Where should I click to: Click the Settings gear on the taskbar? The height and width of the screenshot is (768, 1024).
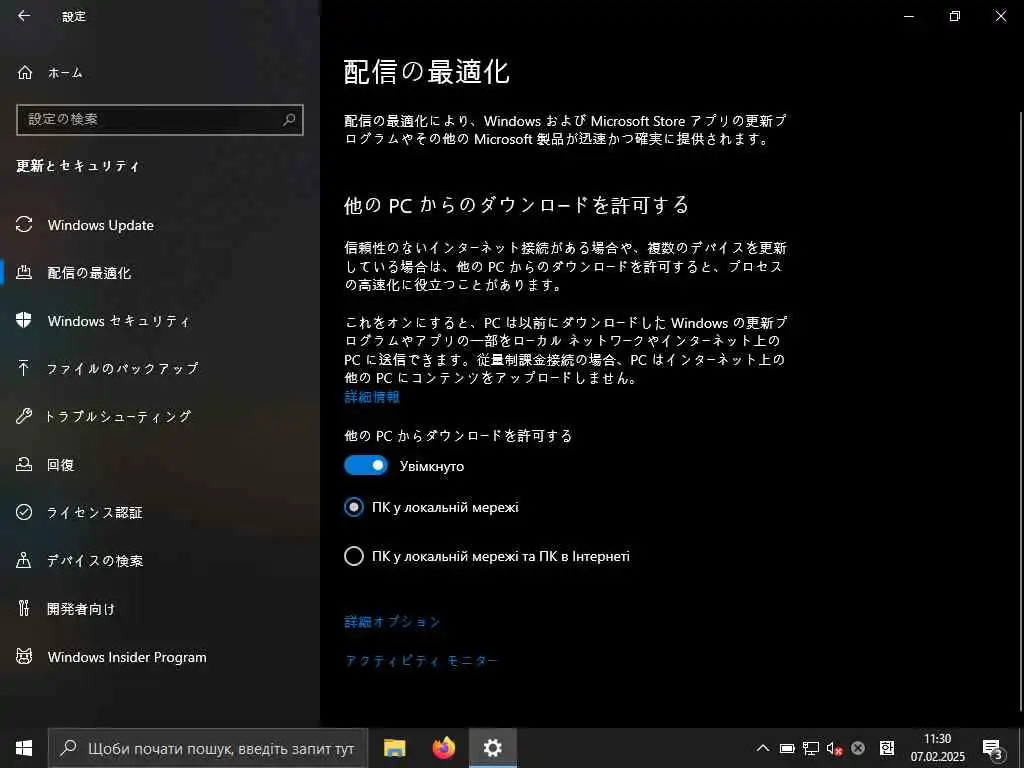click(492, 748)
